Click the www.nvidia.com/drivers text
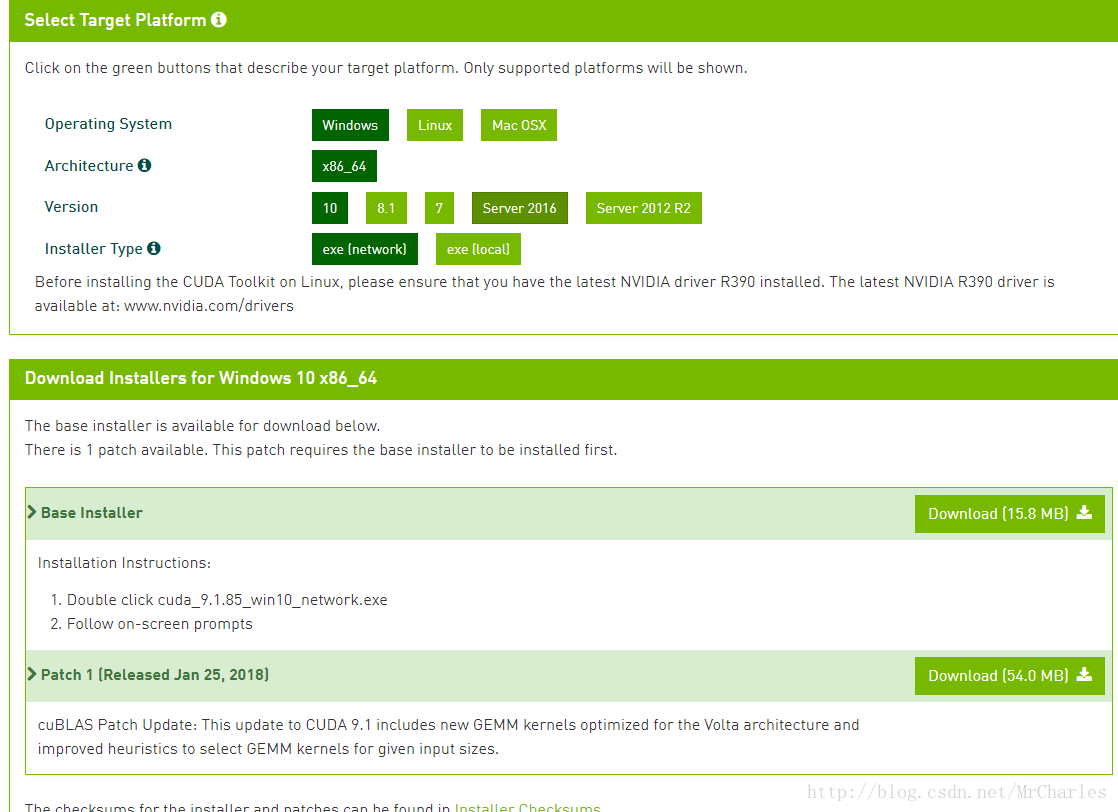 [x=209, y=306]
